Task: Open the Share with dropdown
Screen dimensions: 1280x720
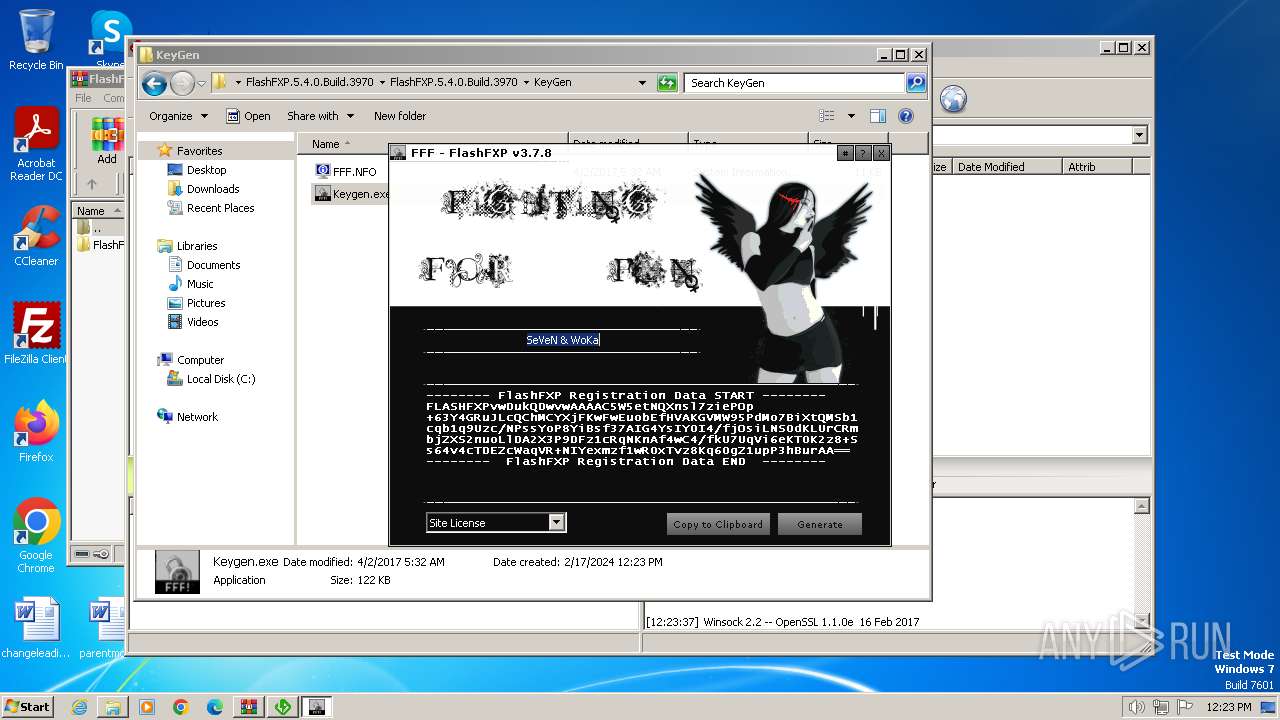Action: [320, 116]
